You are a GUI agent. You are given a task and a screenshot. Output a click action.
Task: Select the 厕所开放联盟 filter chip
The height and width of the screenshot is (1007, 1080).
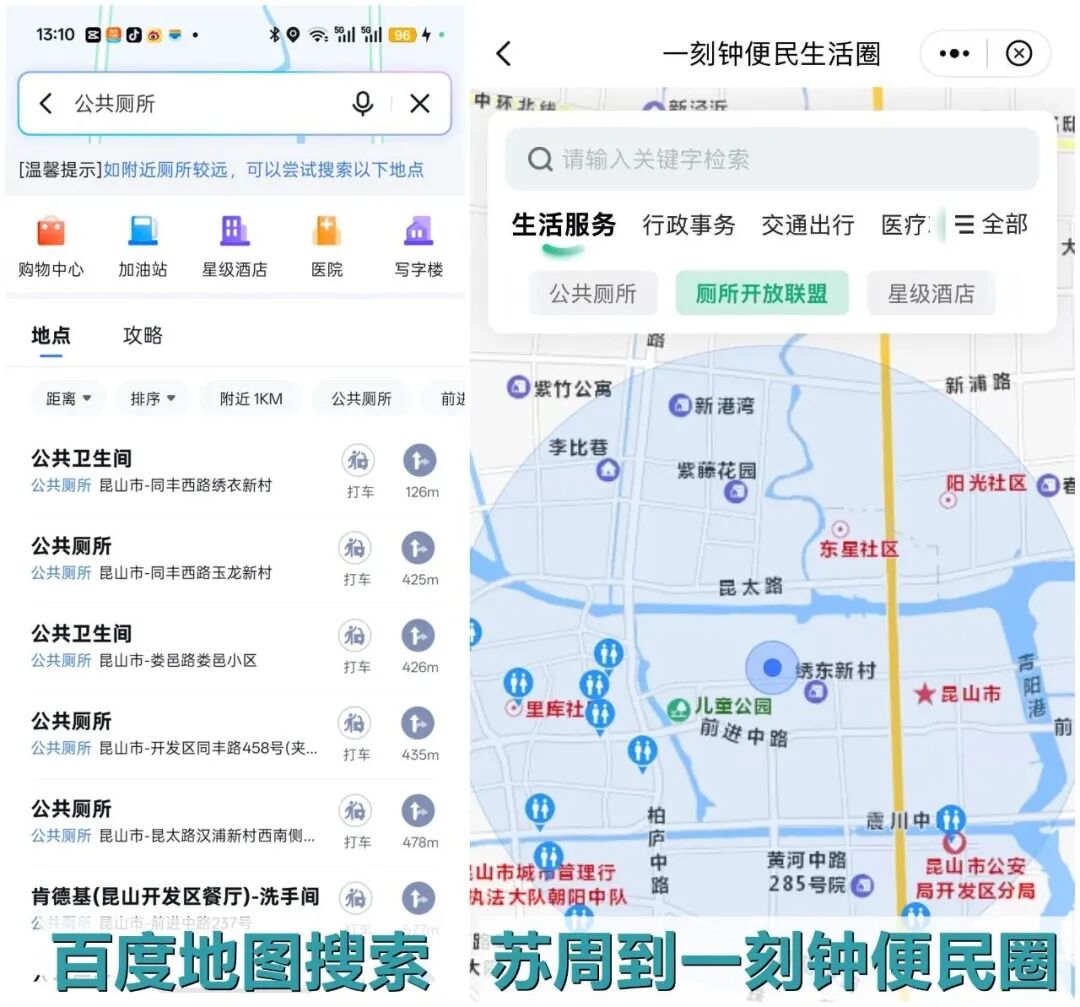click(x=762, y=294)
